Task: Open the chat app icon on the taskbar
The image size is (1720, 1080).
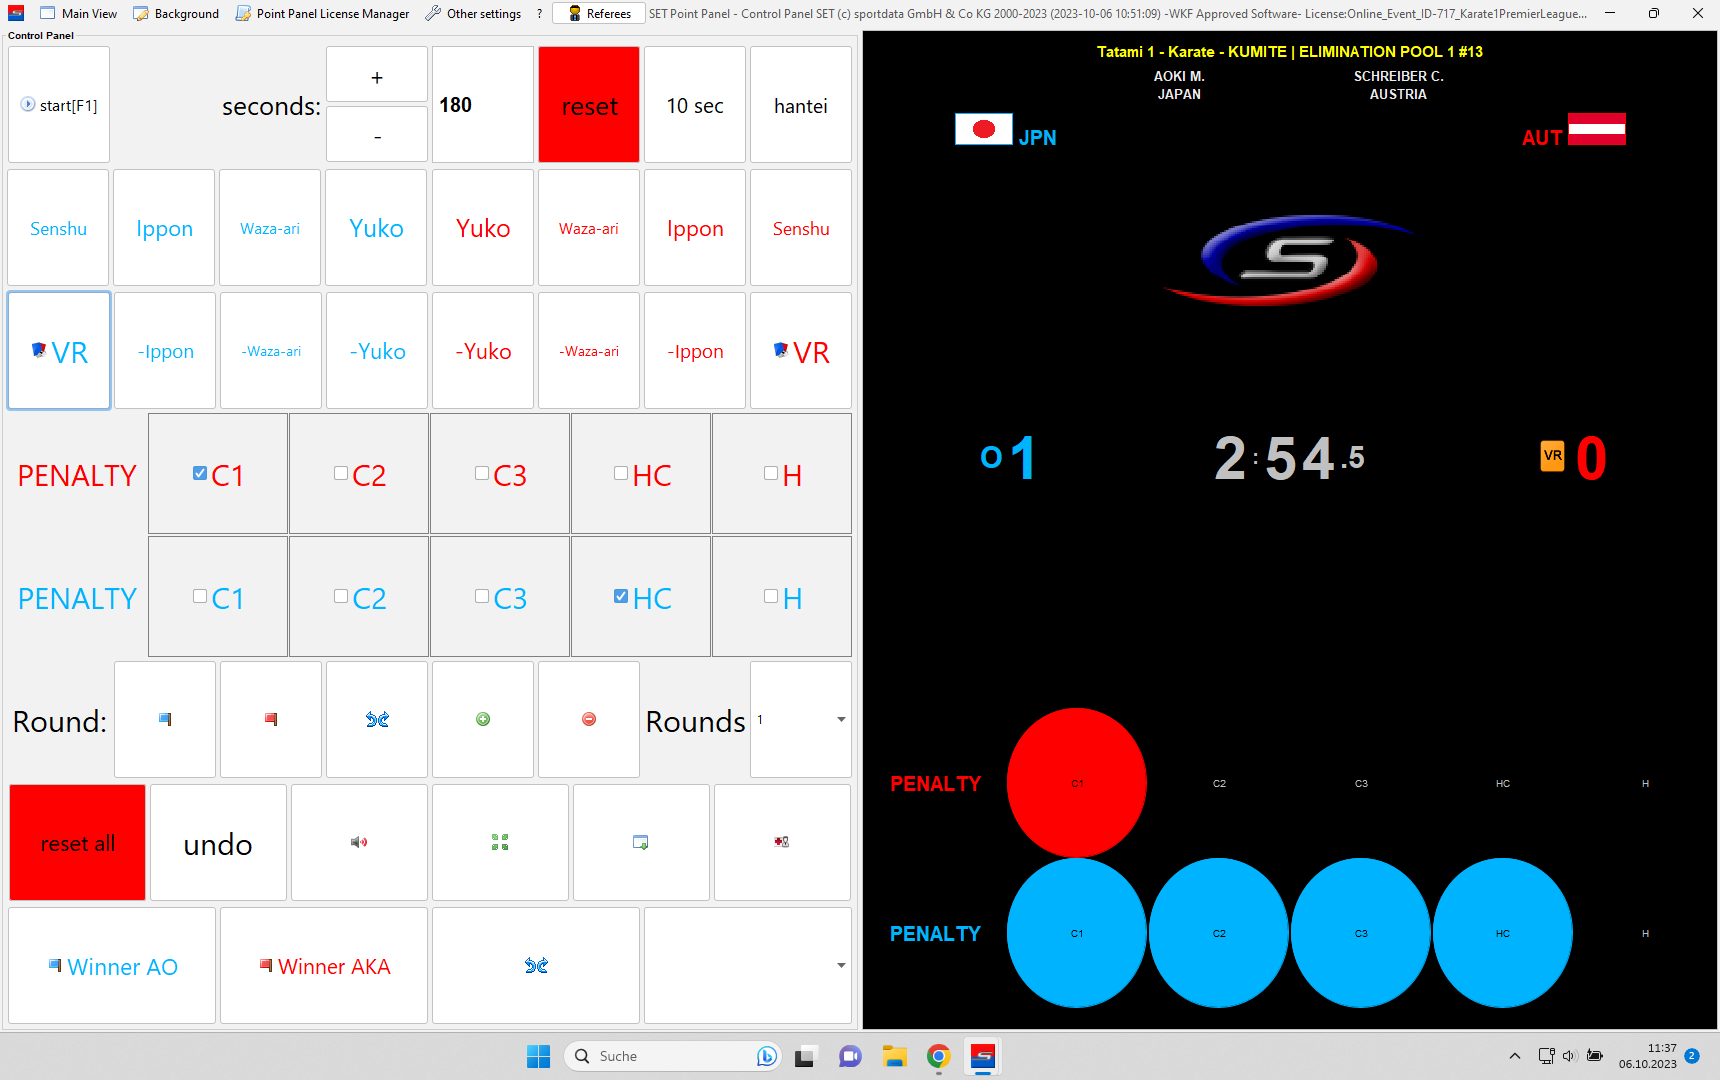Action: tap(850, 1056)
